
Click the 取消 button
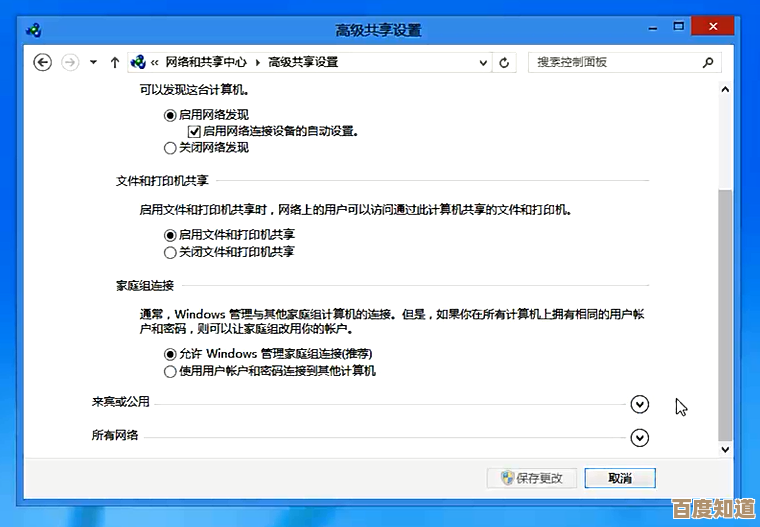(x=620, y=478)
